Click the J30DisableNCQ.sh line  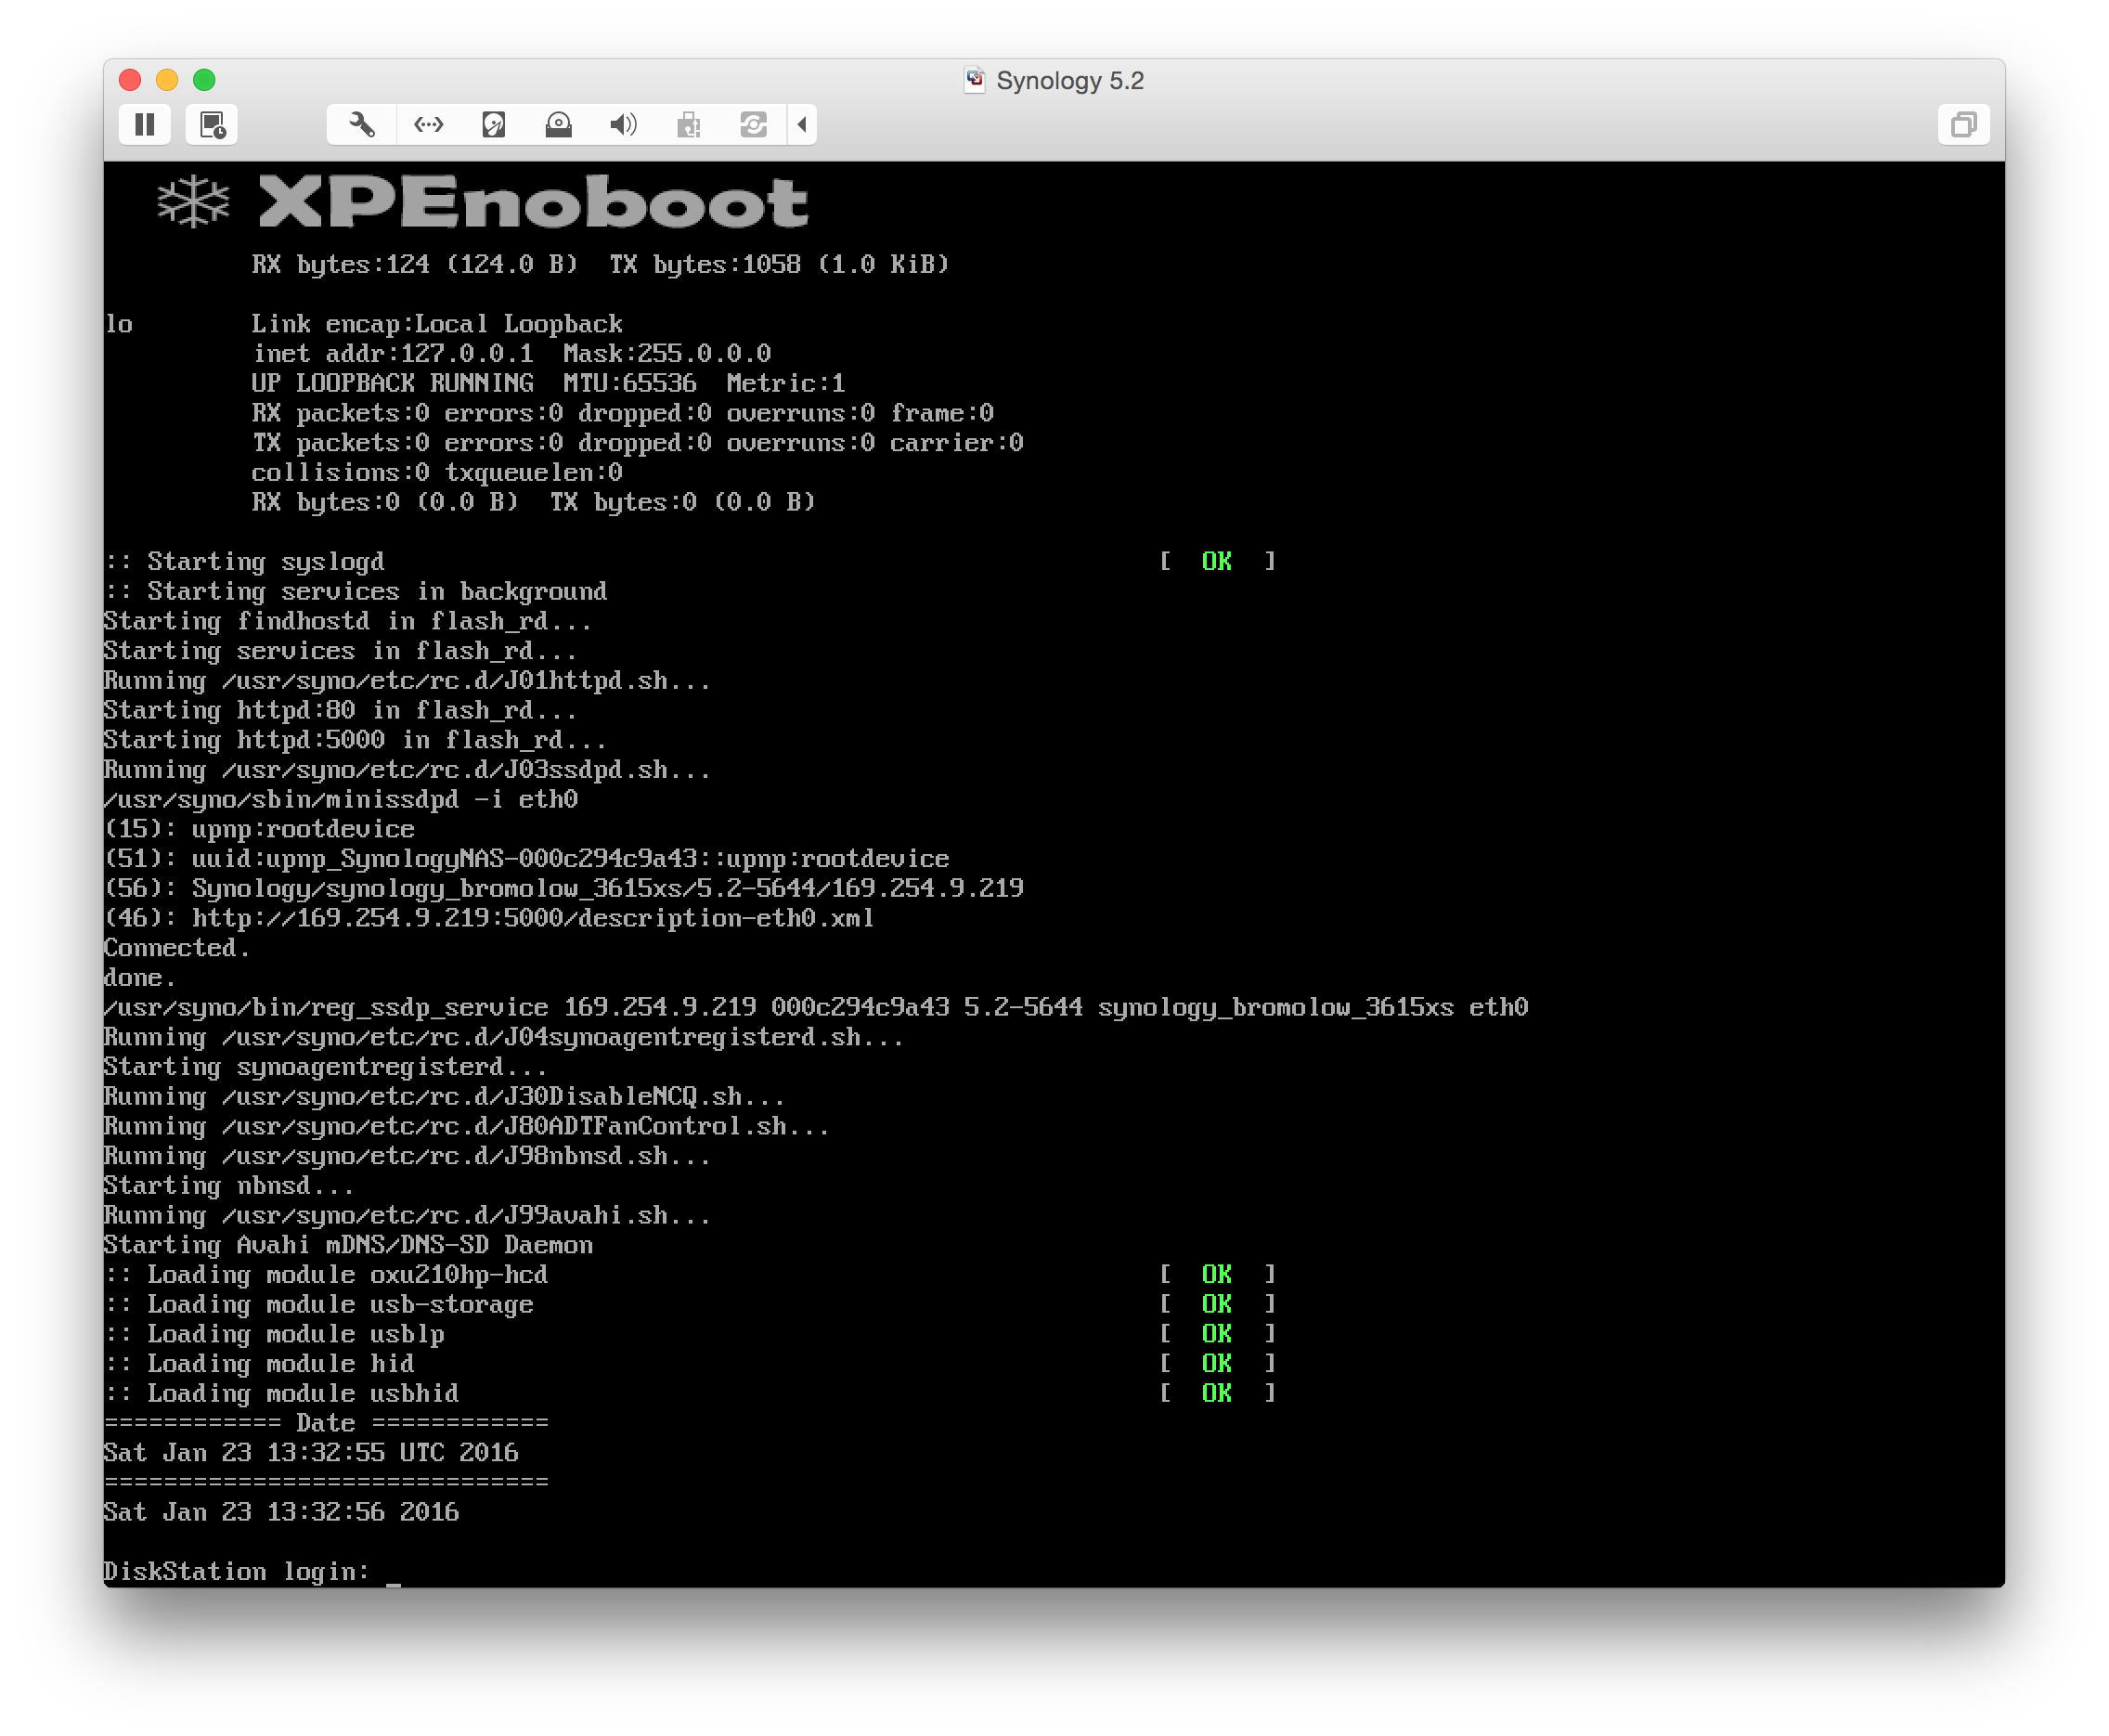[445, 1097]
